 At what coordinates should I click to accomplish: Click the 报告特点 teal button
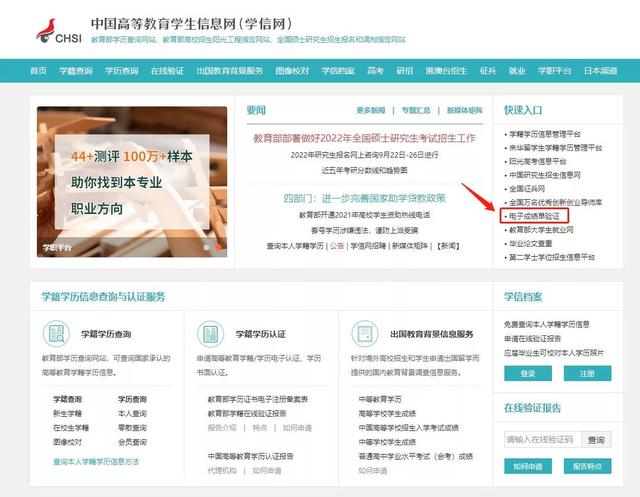[587, 466]
